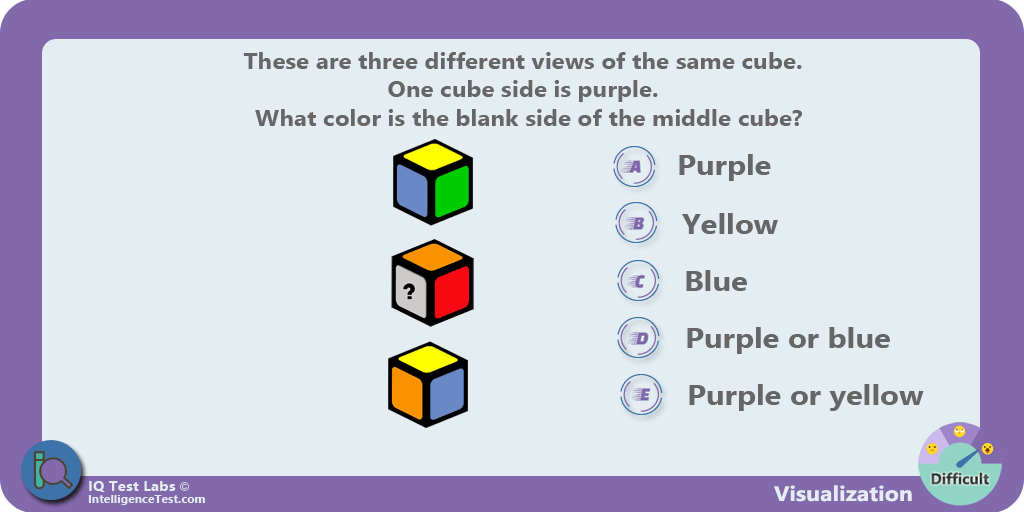Image resolution: width=1024 pixels, height=512 pixels.
Task: Choose the Purple or yellow answer text
Action: coord(805,395)
